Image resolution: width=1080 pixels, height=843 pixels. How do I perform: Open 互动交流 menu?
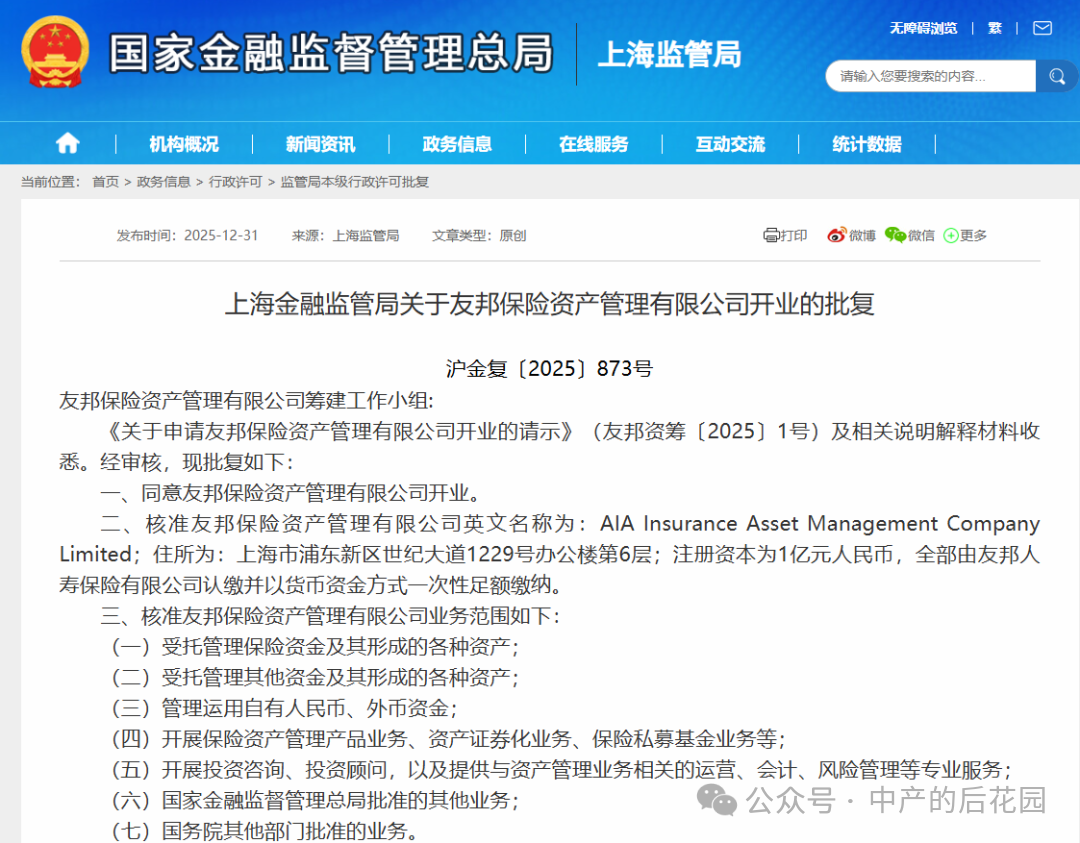(730, 144)
